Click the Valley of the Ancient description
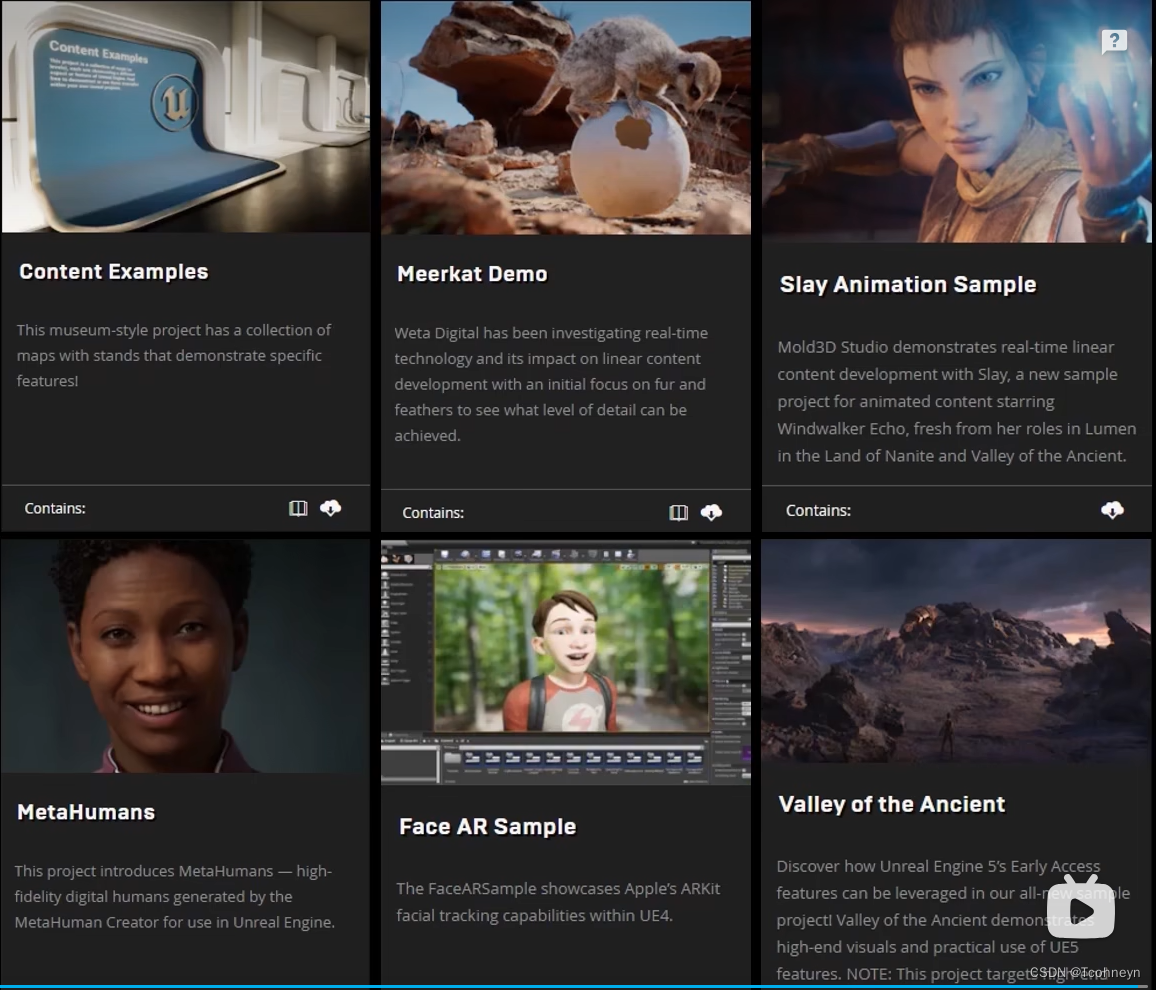Viewport: 1156px width, 990px height. pyautogui.click(x=953, y=920)
